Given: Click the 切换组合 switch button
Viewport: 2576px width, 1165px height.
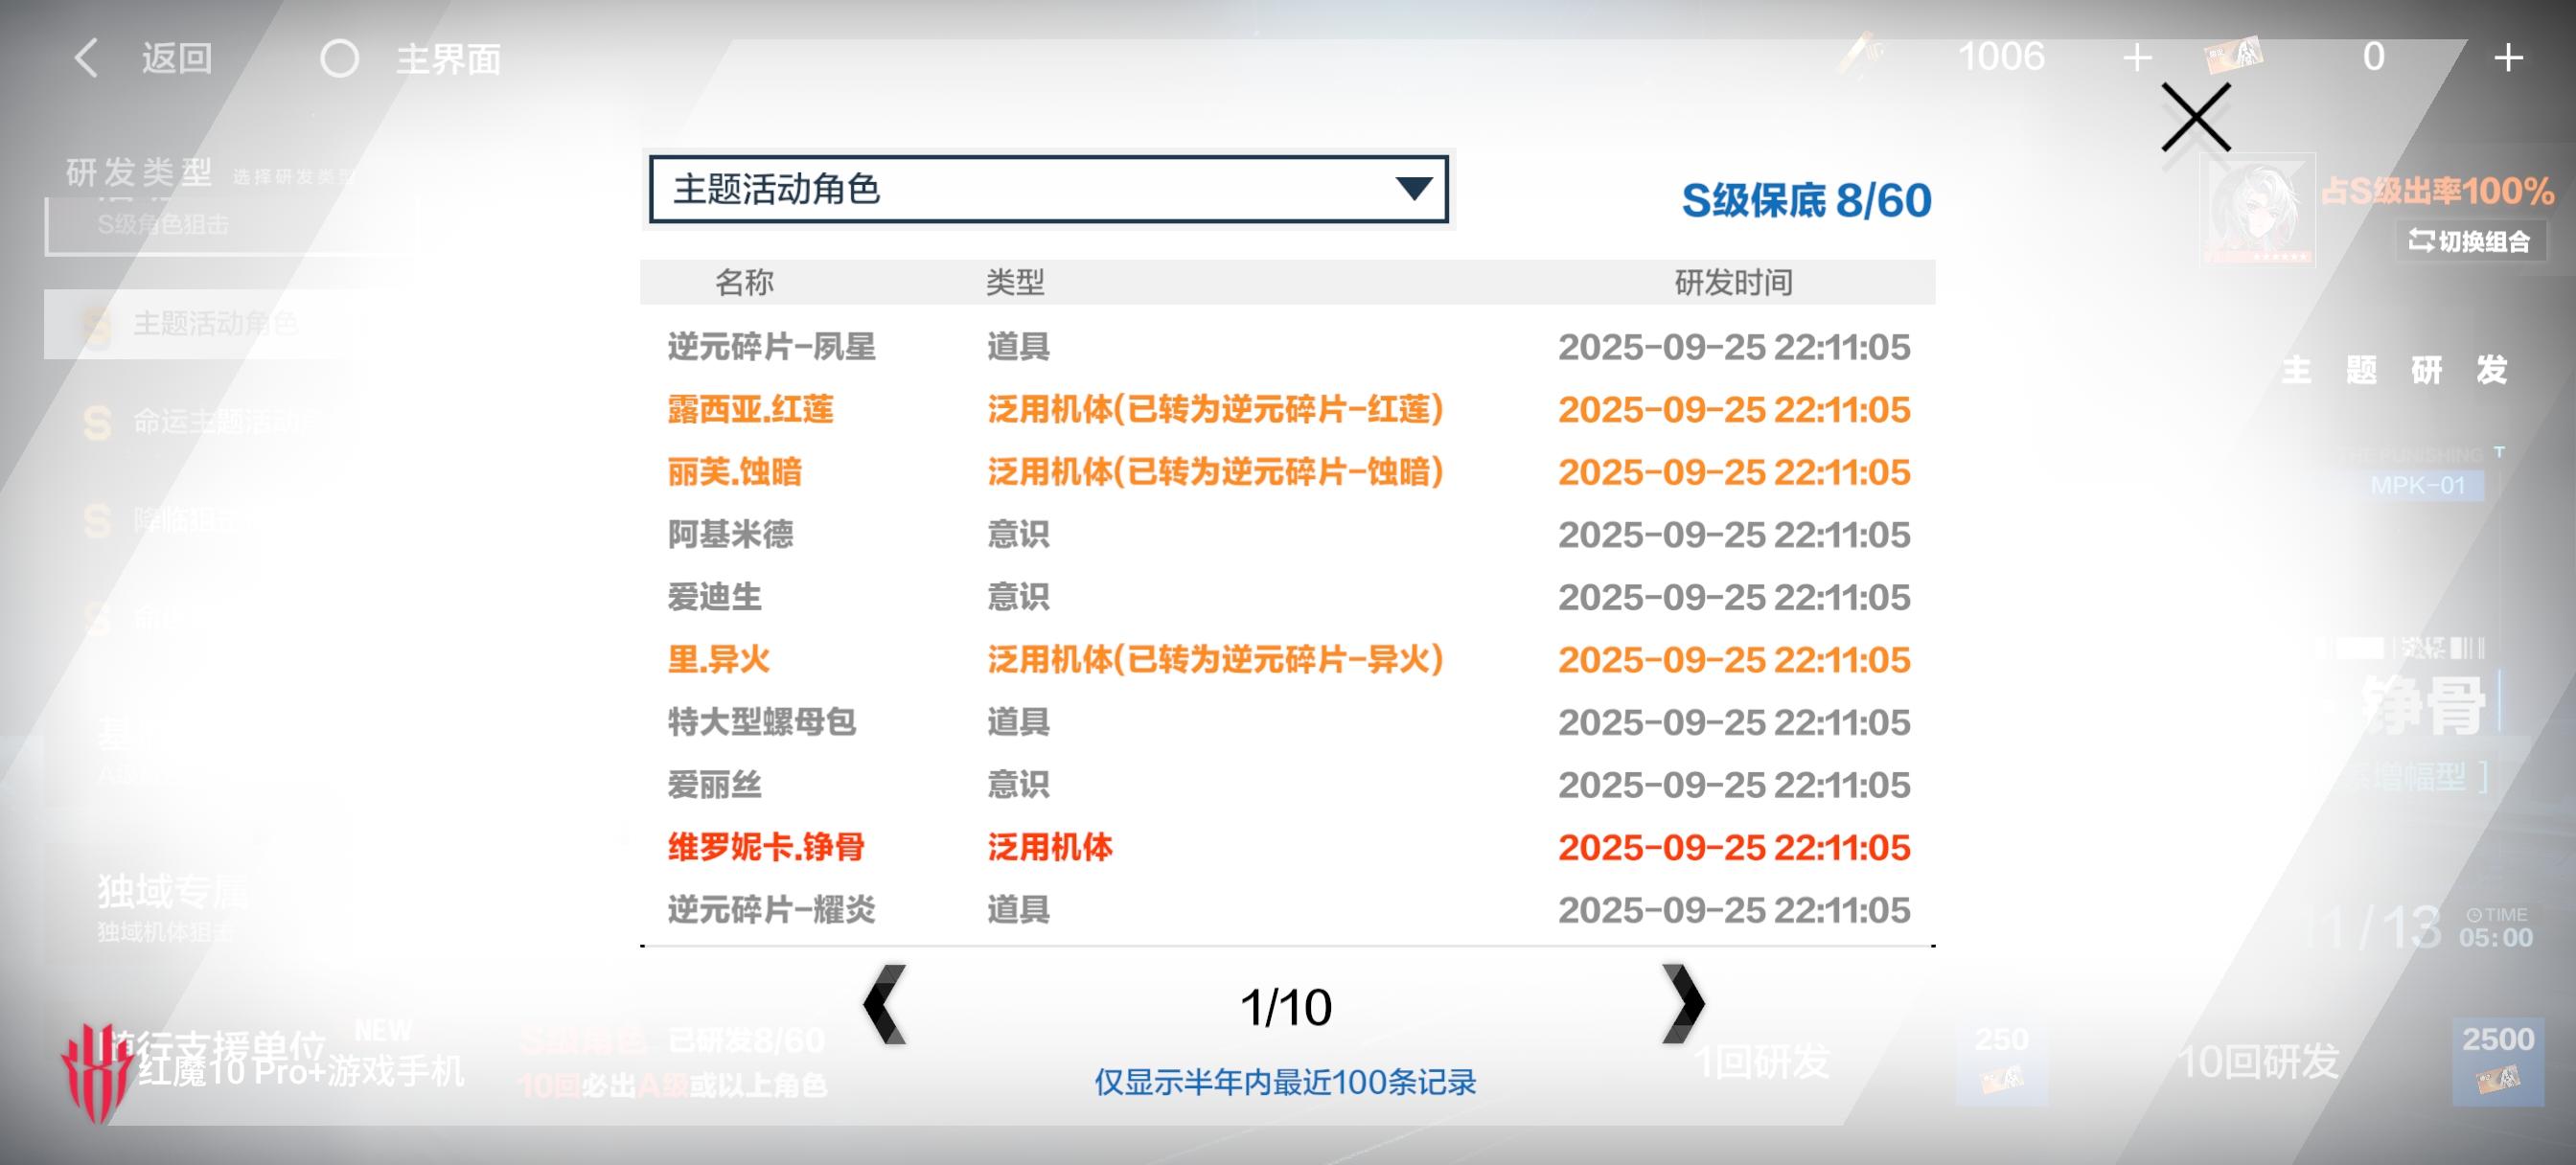Looking at the screenshot, I should pyautogui.click(x=2469, y=241).
